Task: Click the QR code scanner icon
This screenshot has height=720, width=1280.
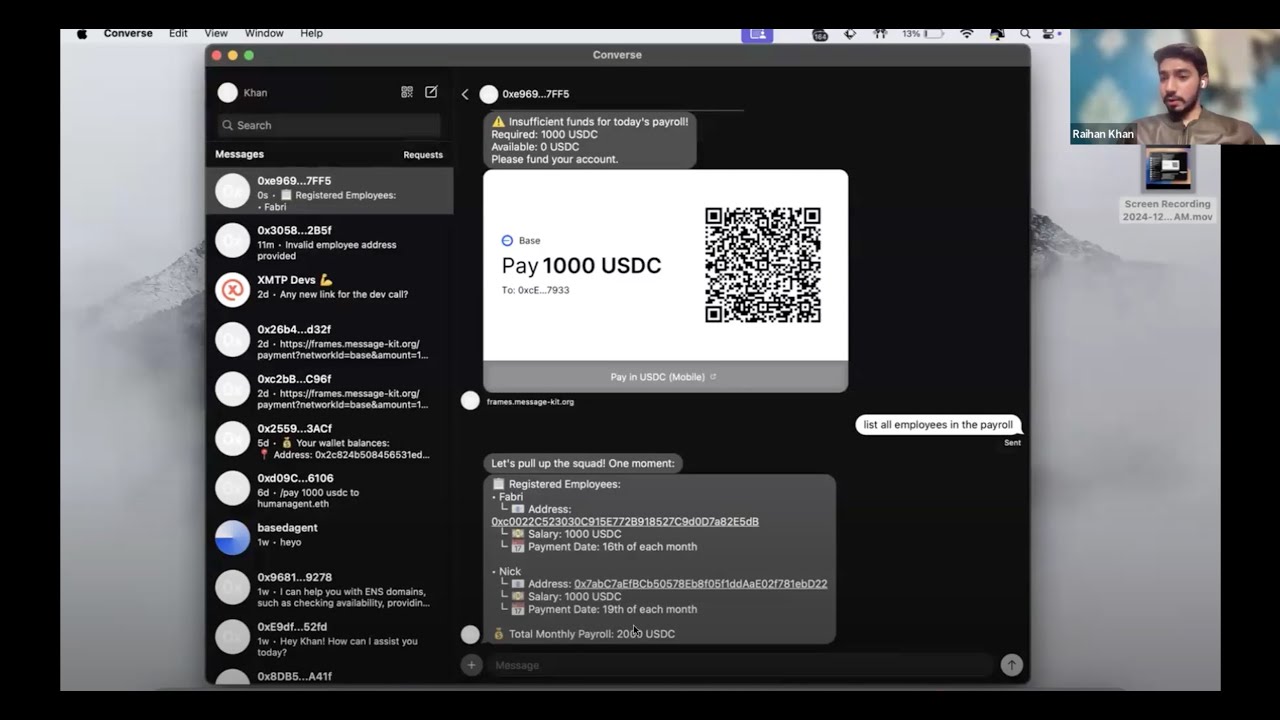Action: tap(407, 92)
